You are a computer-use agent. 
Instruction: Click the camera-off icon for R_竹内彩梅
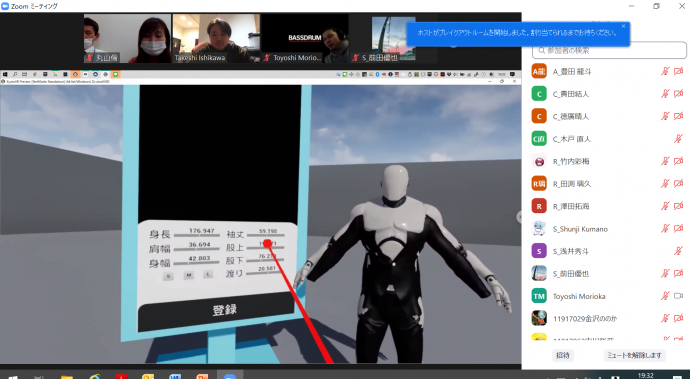[x=679, y=161]
